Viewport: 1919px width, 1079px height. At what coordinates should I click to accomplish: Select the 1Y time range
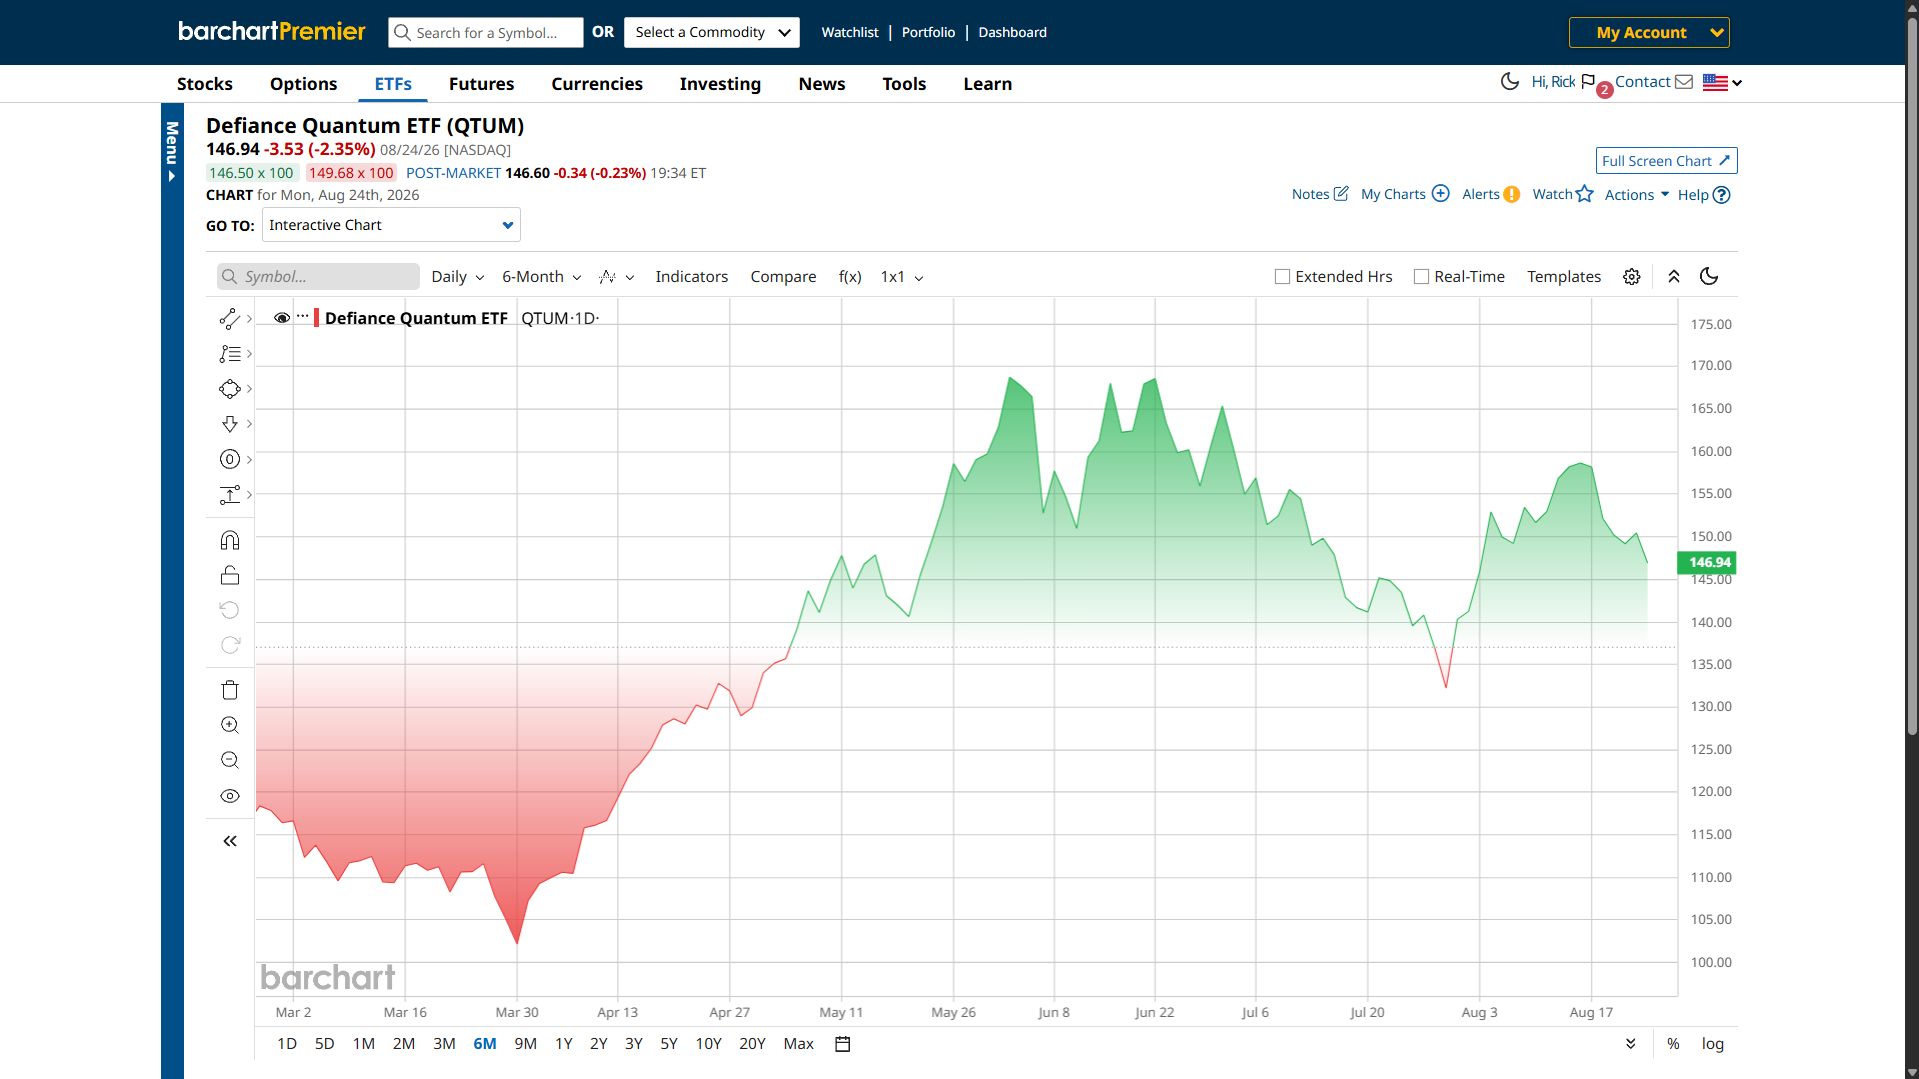pos(564,1044)
